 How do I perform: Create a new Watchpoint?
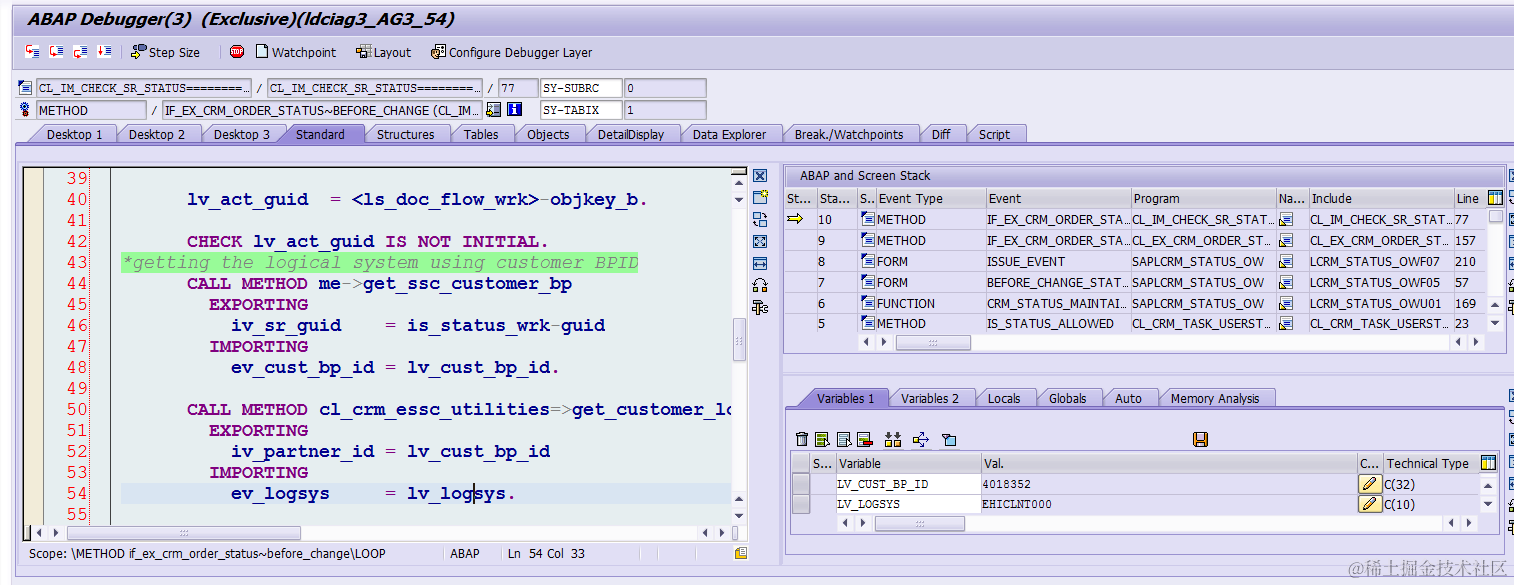(x=296, y=52)
